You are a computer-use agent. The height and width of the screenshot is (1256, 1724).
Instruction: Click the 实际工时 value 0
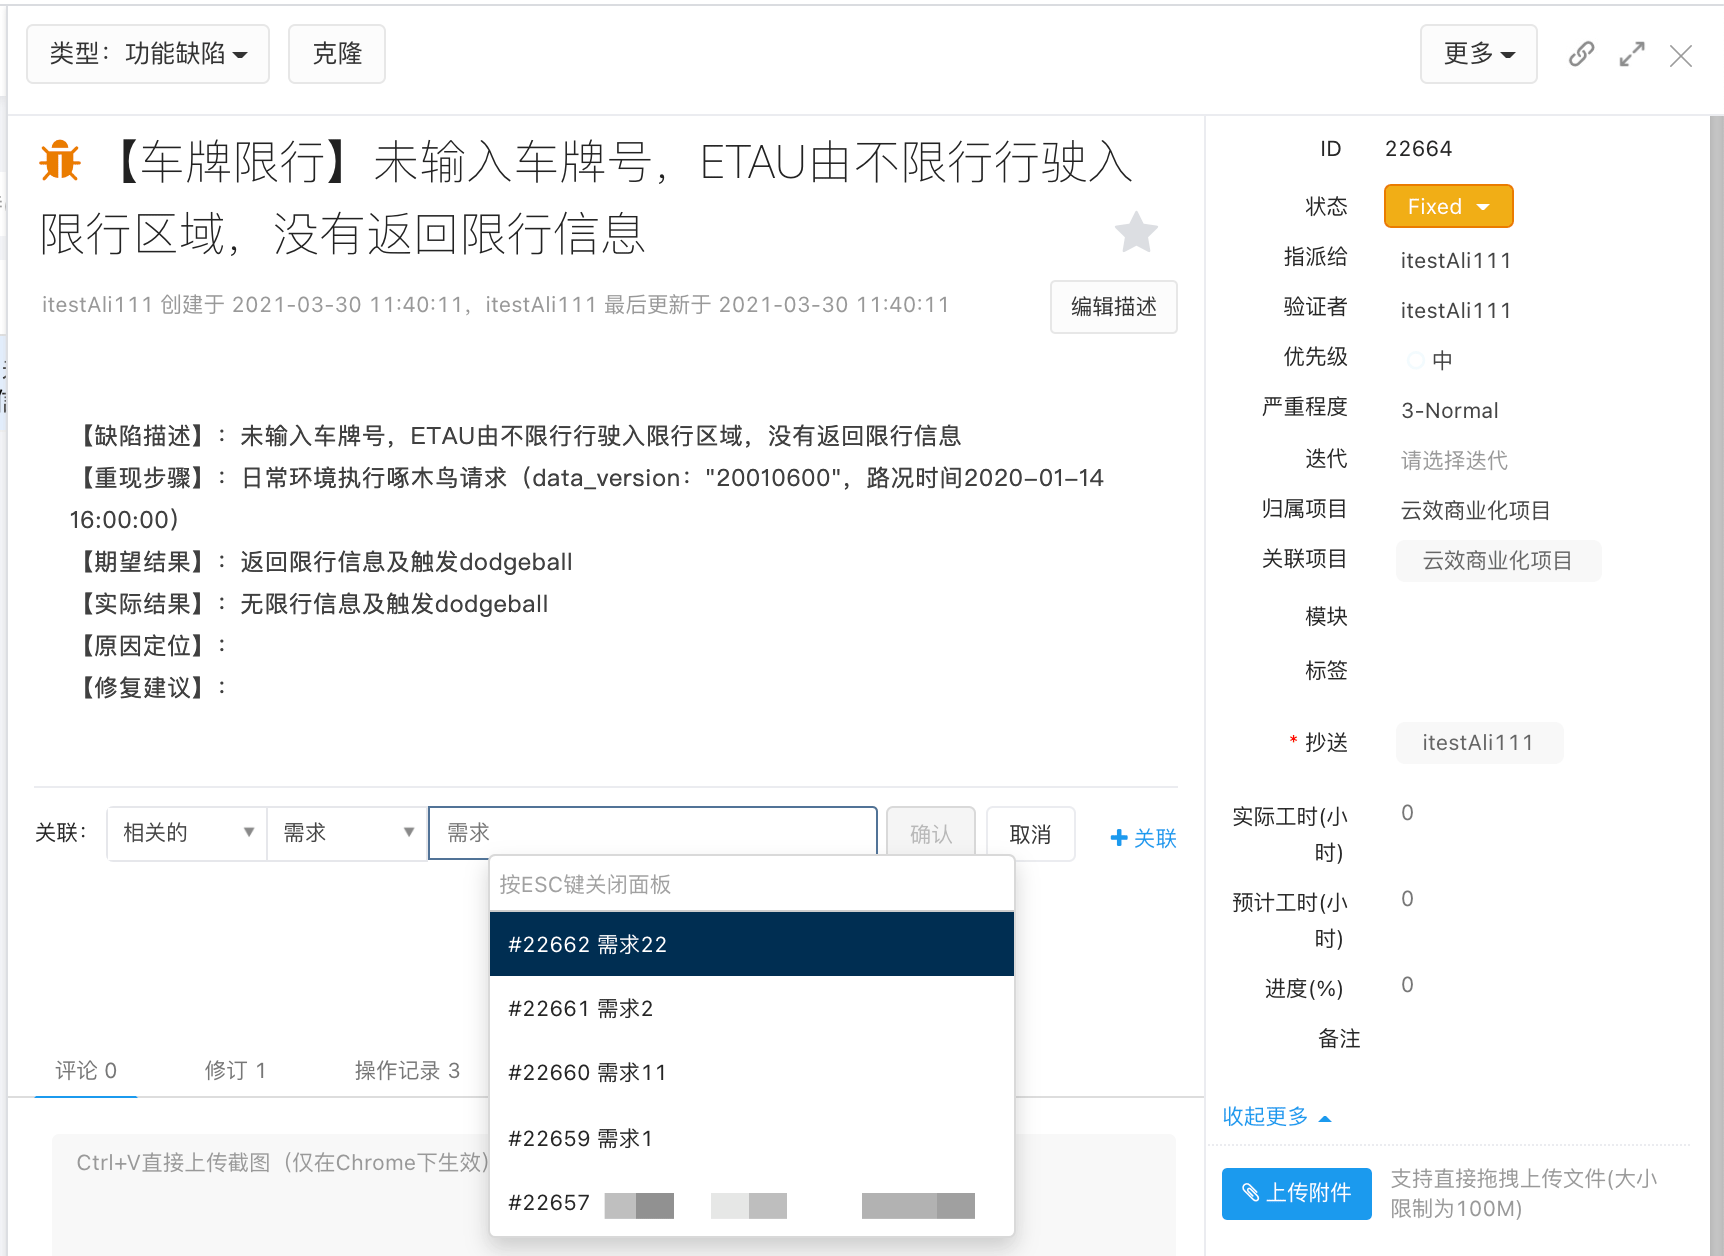1407,812
